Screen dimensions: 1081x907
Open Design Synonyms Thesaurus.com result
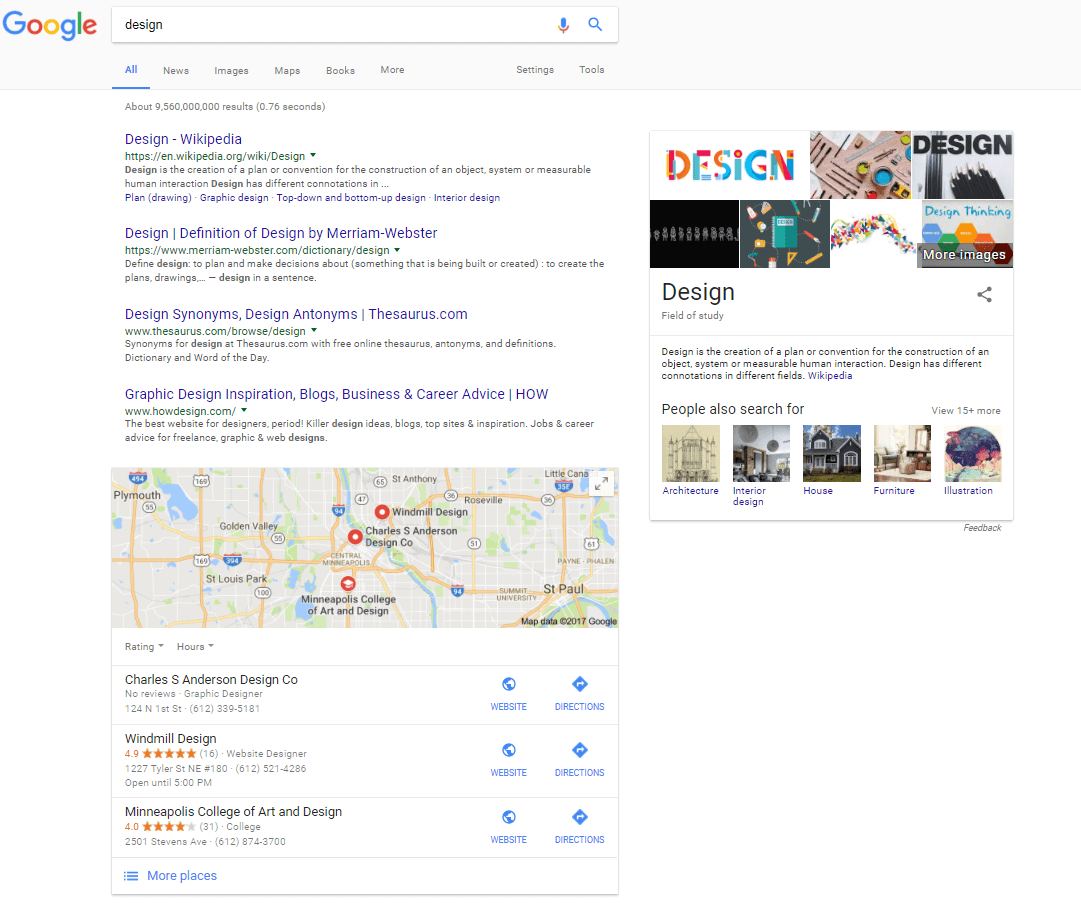[296, 314]
